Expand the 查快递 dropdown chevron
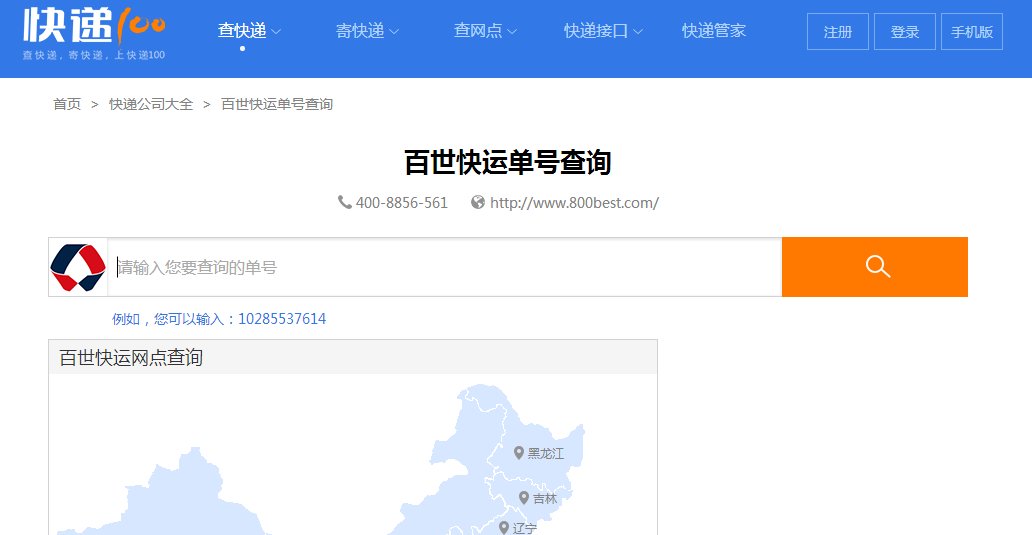Screen dimensions: 1032x535 [276, 31]
